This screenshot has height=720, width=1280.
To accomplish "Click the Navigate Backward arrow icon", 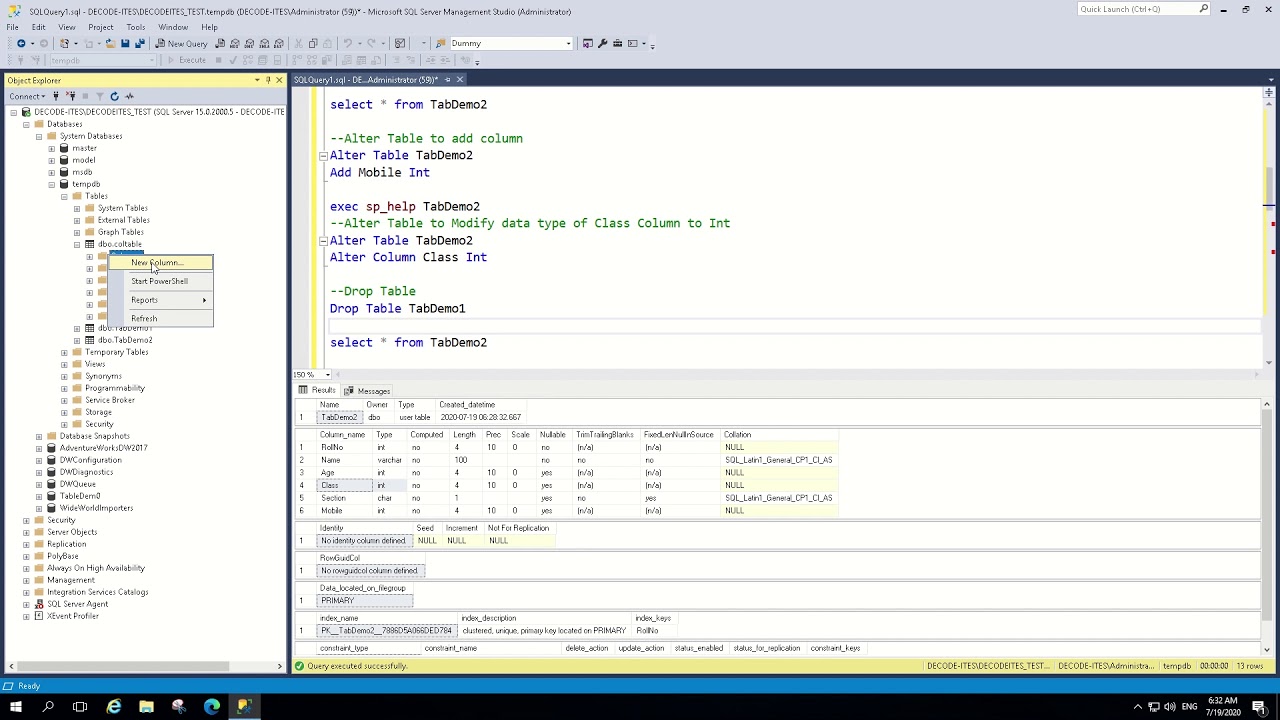I will point(21,43).
